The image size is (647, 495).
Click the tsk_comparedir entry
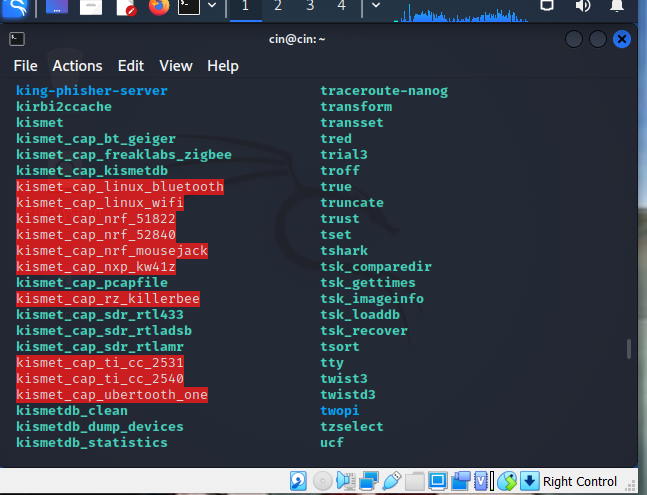[376, 266]
